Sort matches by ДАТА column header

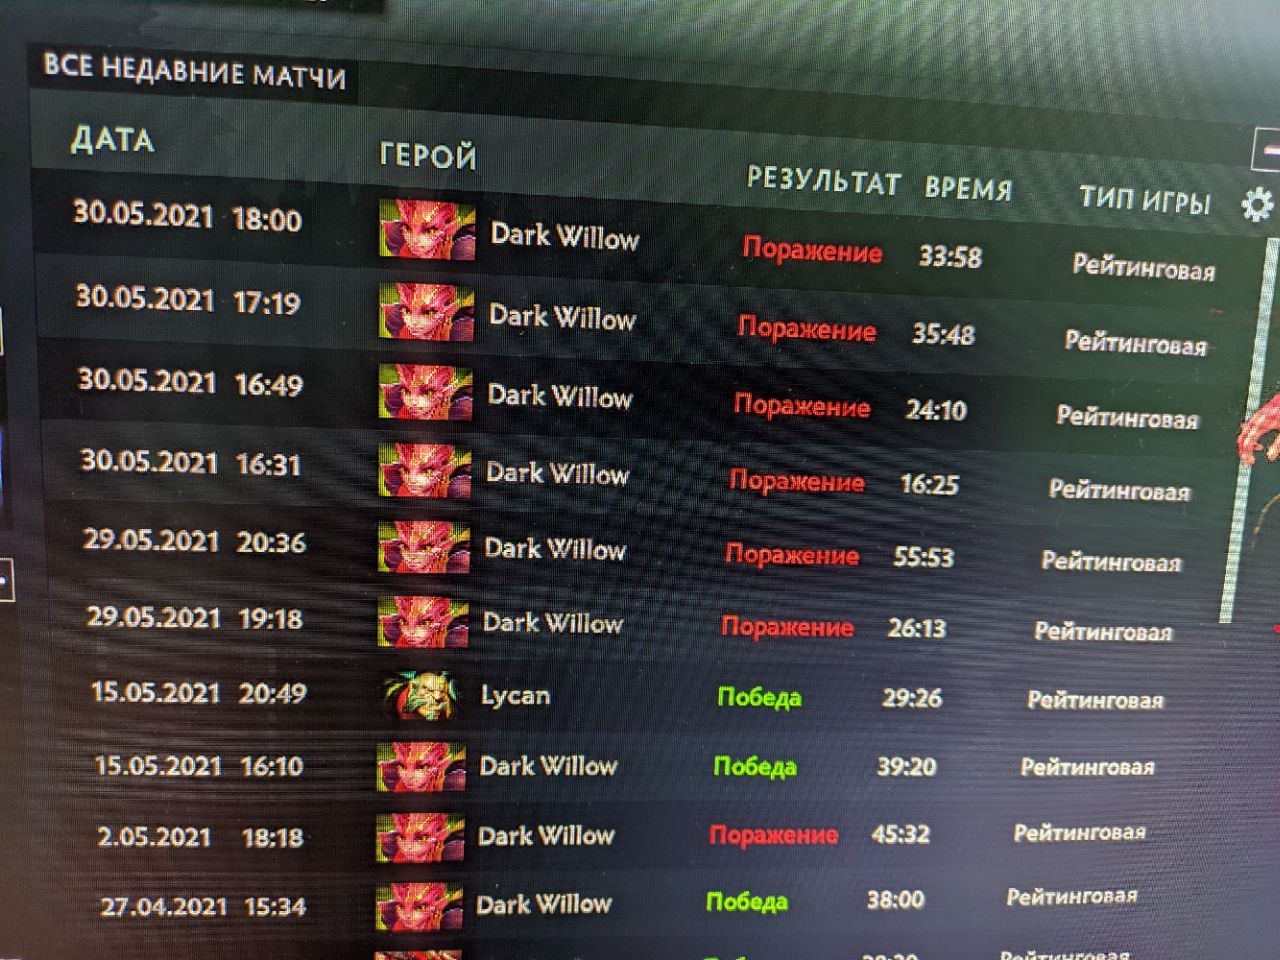[113, 139]
